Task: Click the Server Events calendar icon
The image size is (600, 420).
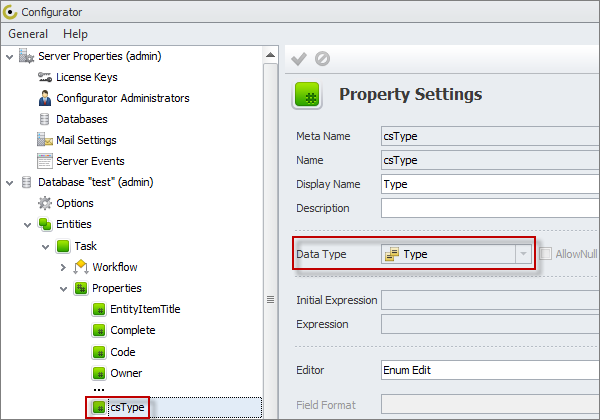Action: point(45,161)
